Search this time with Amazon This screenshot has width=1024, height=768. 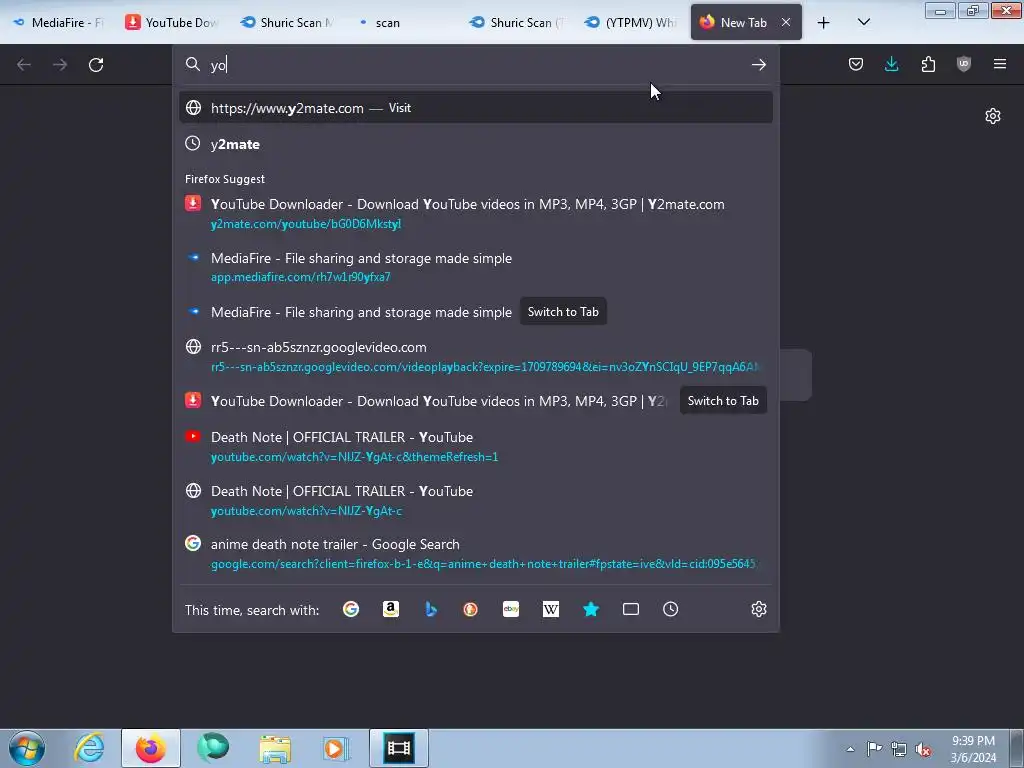(x=391, y=609)
